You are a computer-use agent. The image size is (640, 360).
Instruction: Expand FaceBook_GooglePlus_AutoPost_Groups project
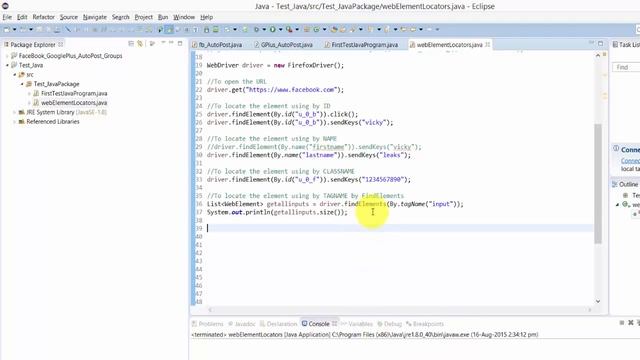[x=7, y=56]
